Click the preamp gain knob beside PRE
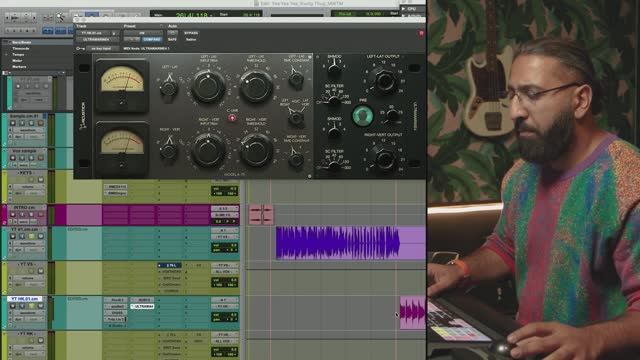 (x=392, y=116)
